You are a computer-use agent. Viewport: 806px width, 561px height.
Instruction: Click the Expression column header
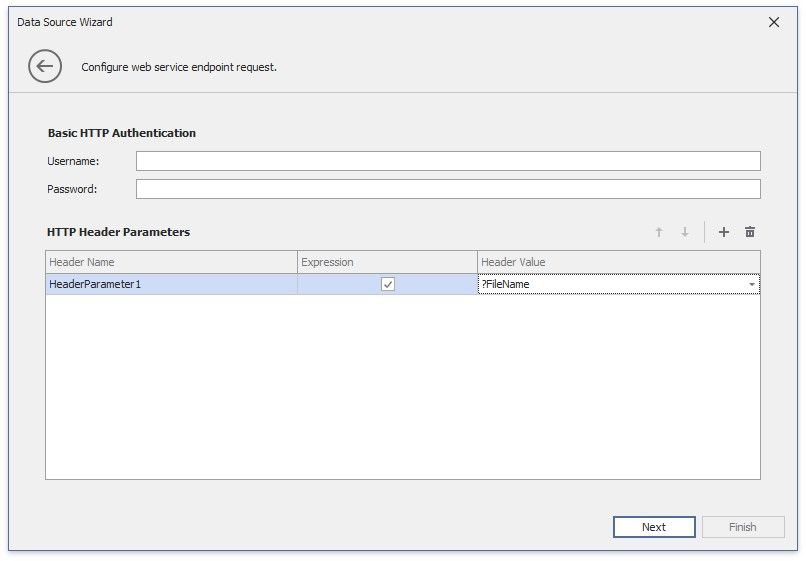387,262
